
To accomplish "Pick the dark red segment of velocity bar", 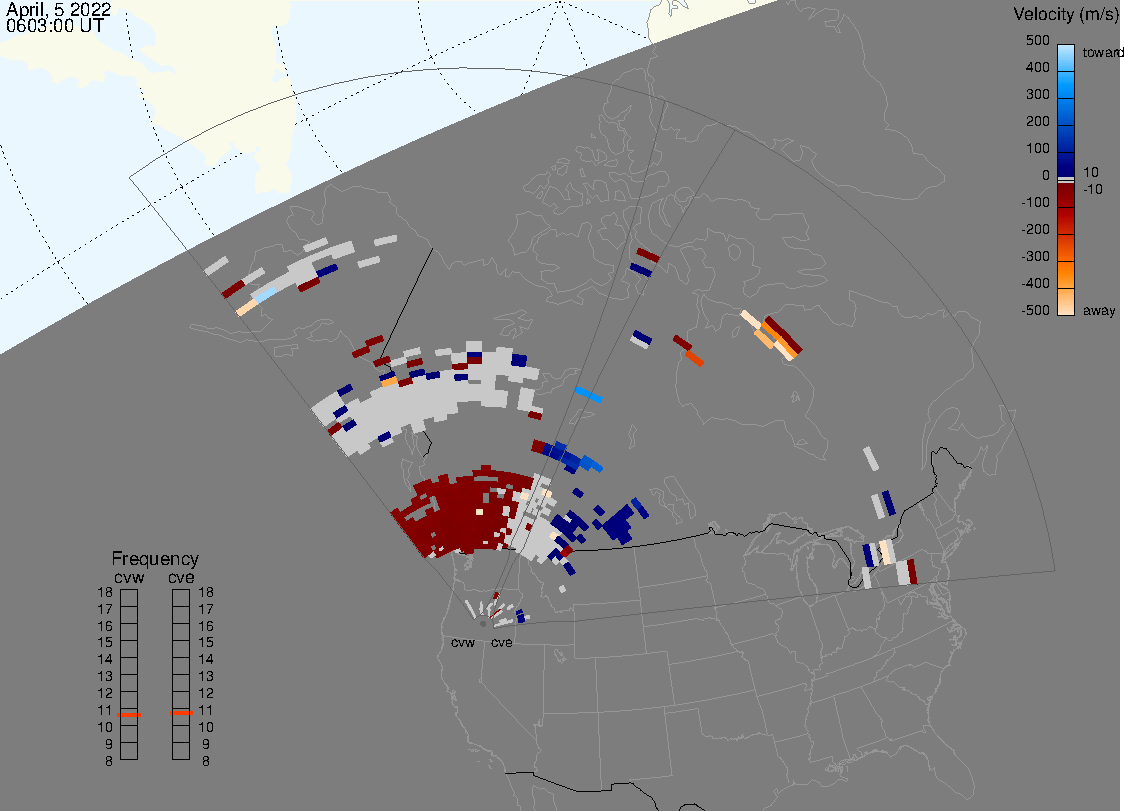I will 1066,194.
